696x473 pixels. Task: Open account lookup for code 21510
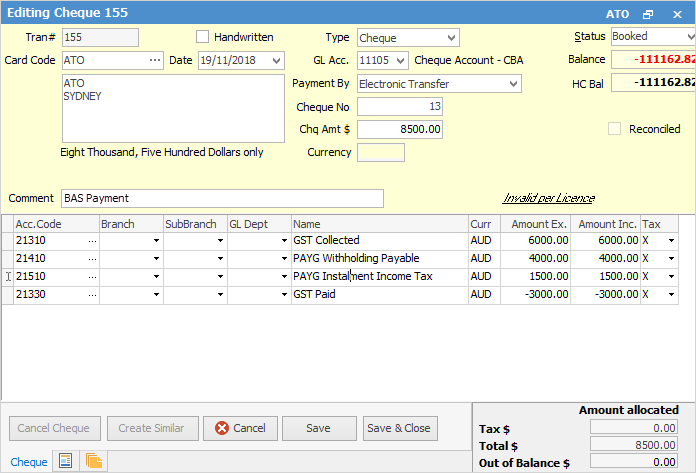click(92, 277)
